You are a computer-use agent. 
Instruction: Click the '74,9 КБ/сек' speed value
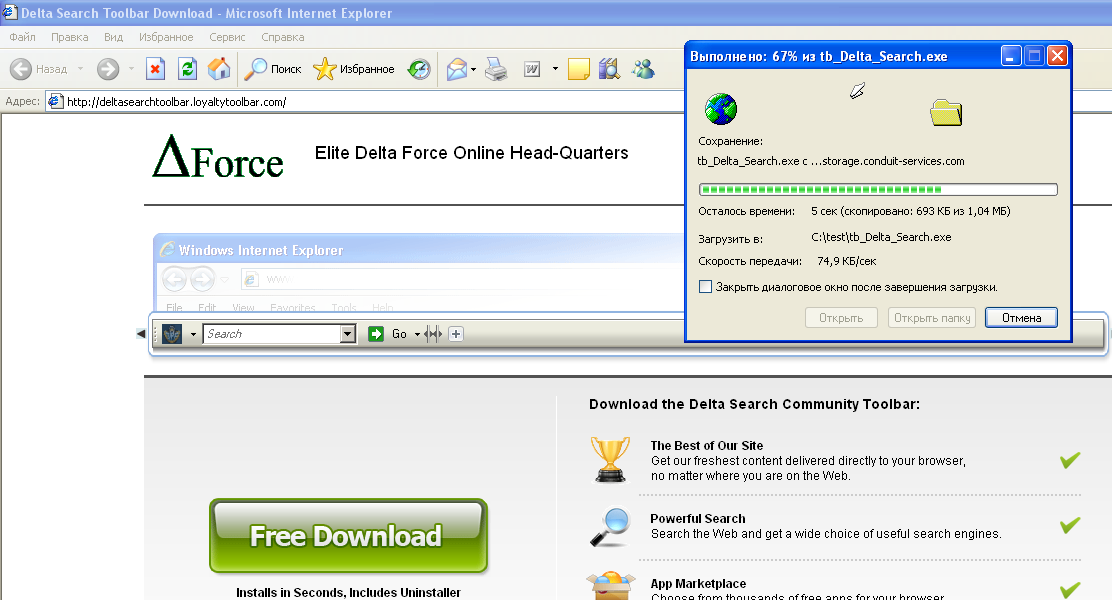[x=847, y=261]
